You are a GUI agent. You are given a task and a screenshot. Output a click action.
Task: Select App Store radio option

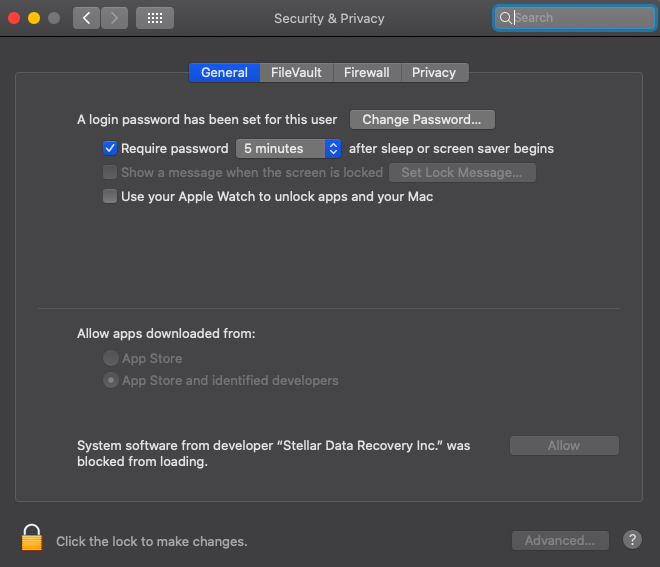pos(111,358)
